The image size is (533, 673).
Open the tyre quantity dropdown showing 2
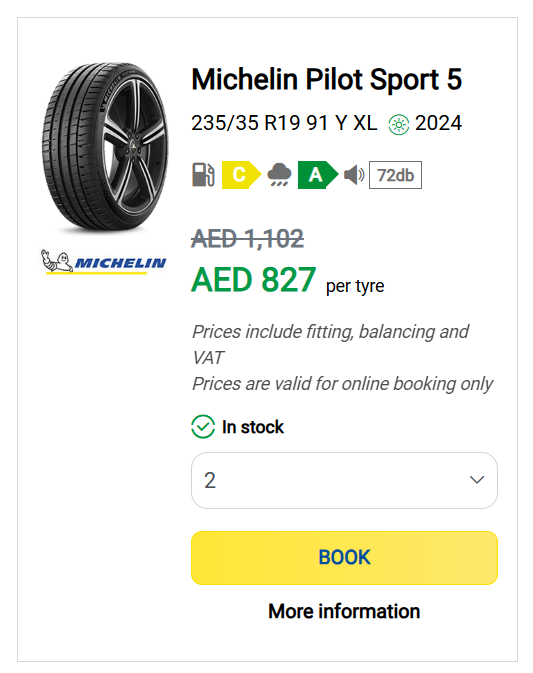pyautogui.click(x=344, y=480)
